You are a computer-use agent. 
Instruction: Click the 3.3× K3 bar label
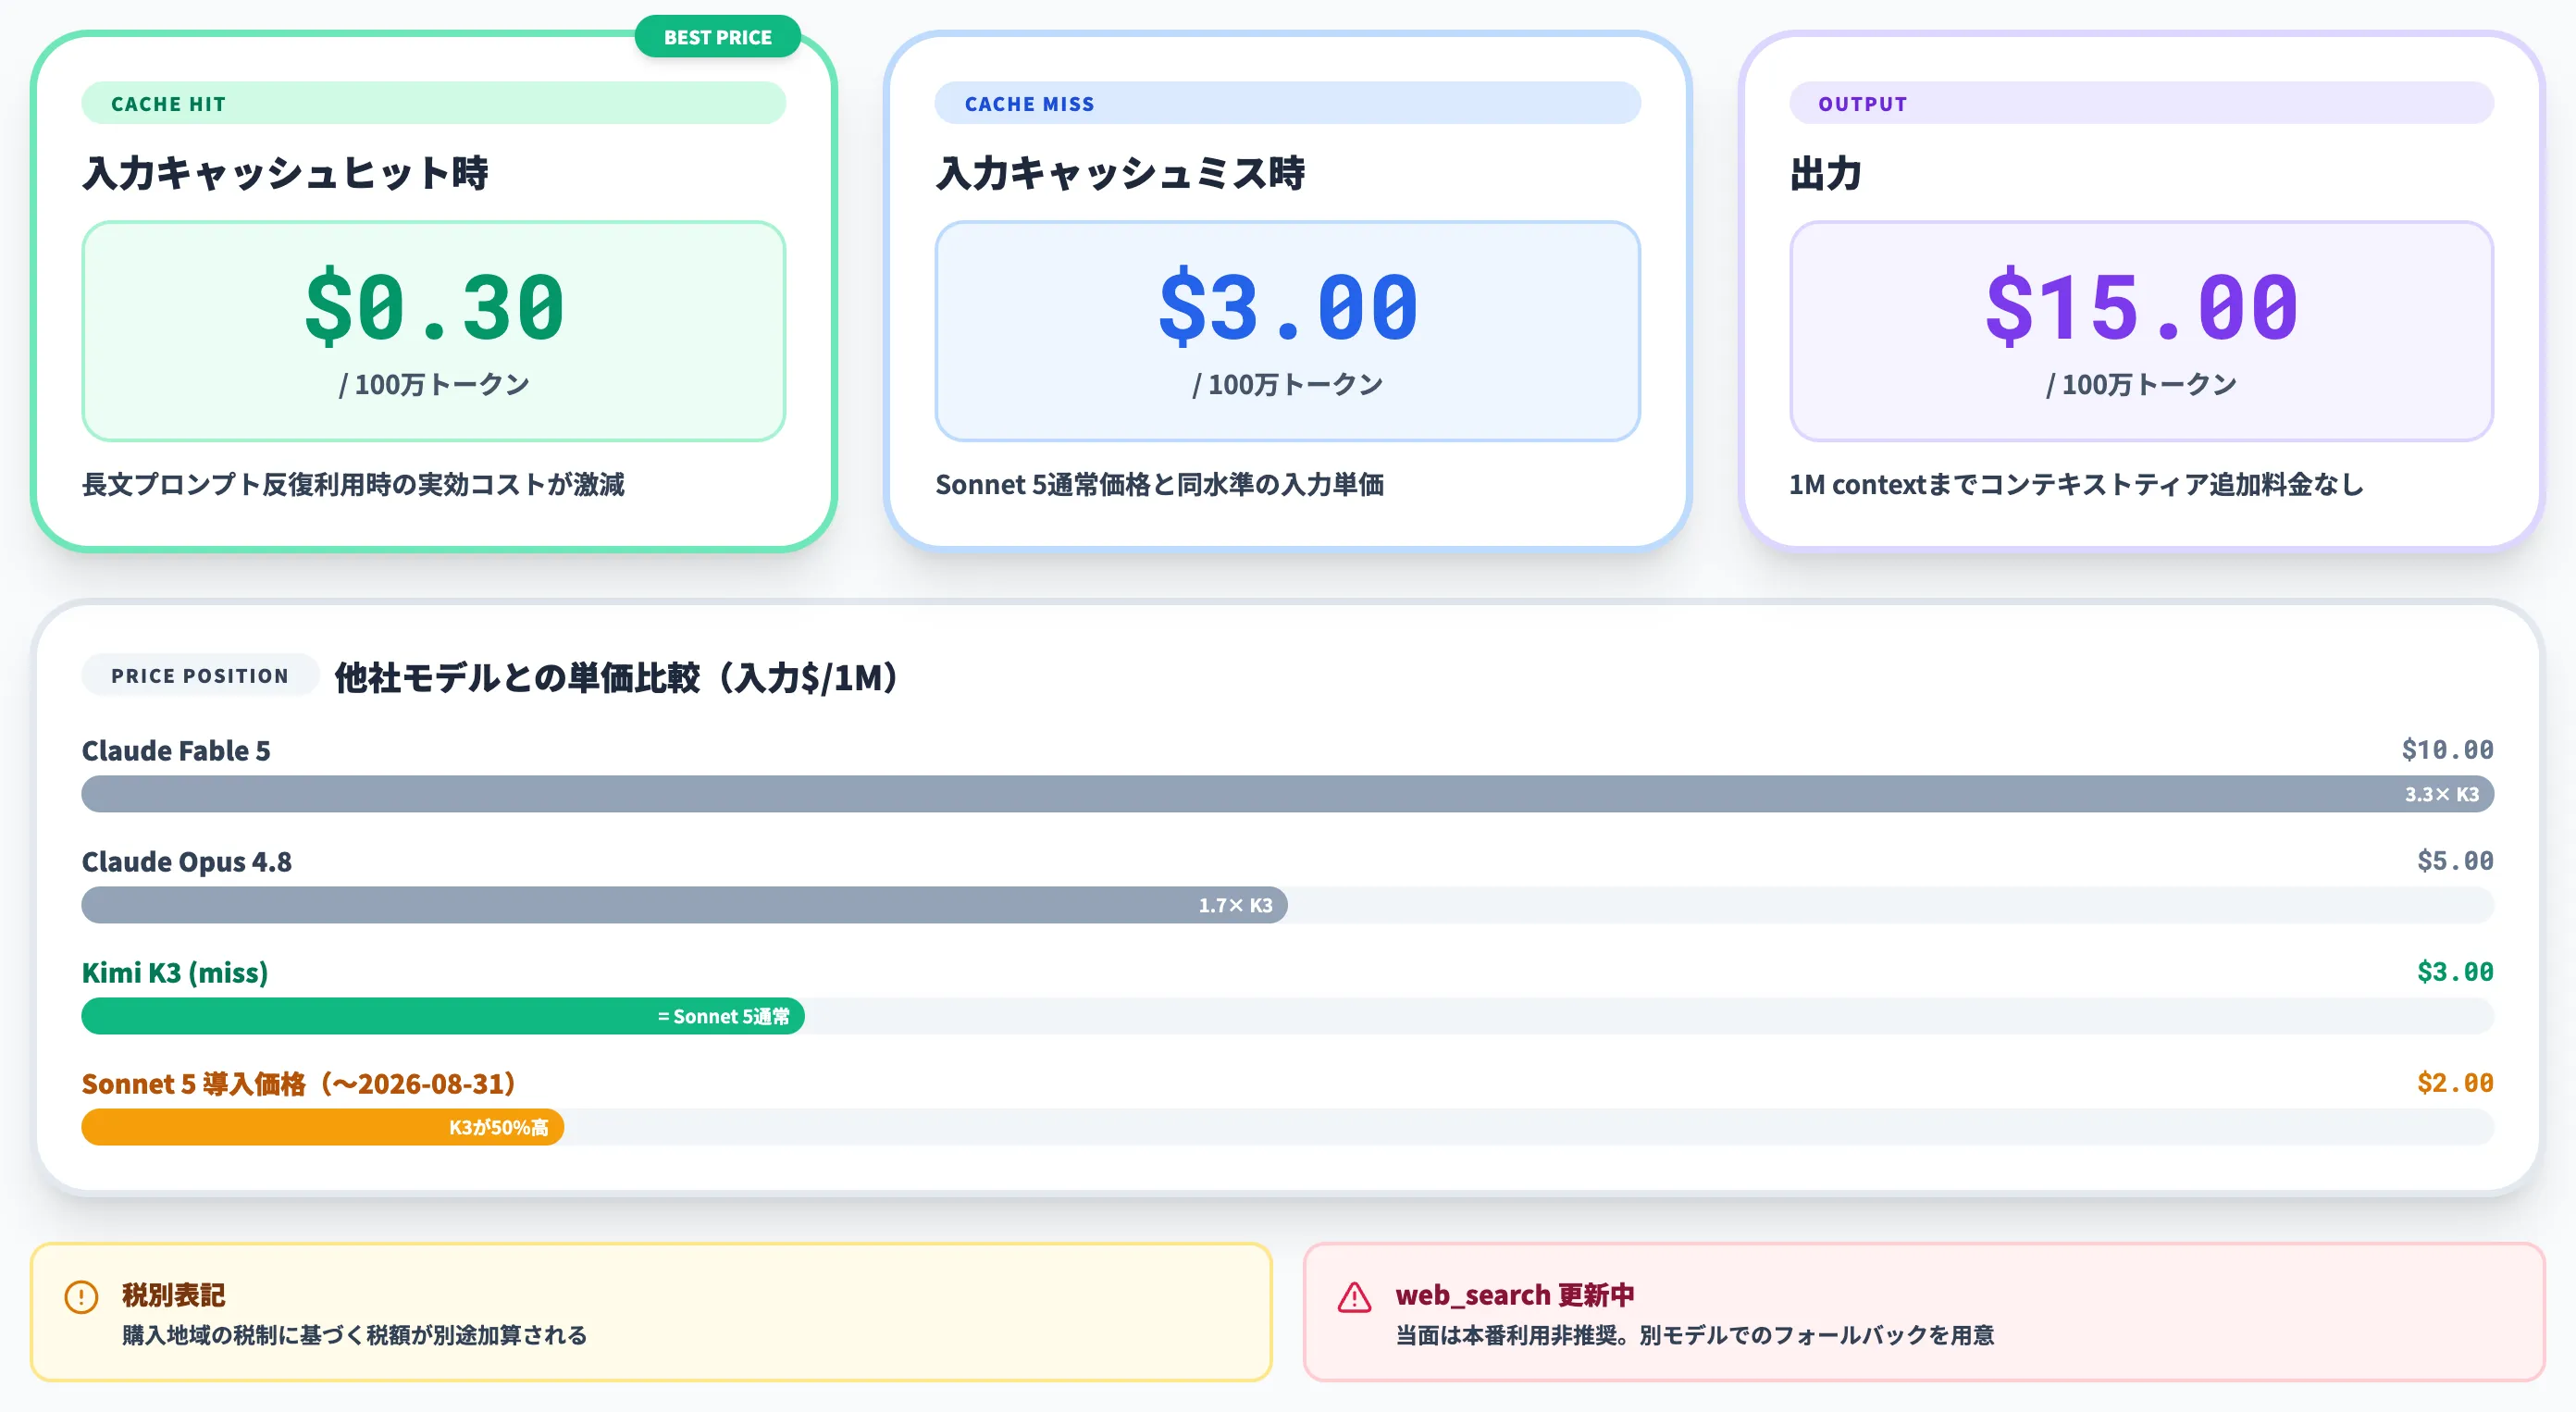point(2441,794)
